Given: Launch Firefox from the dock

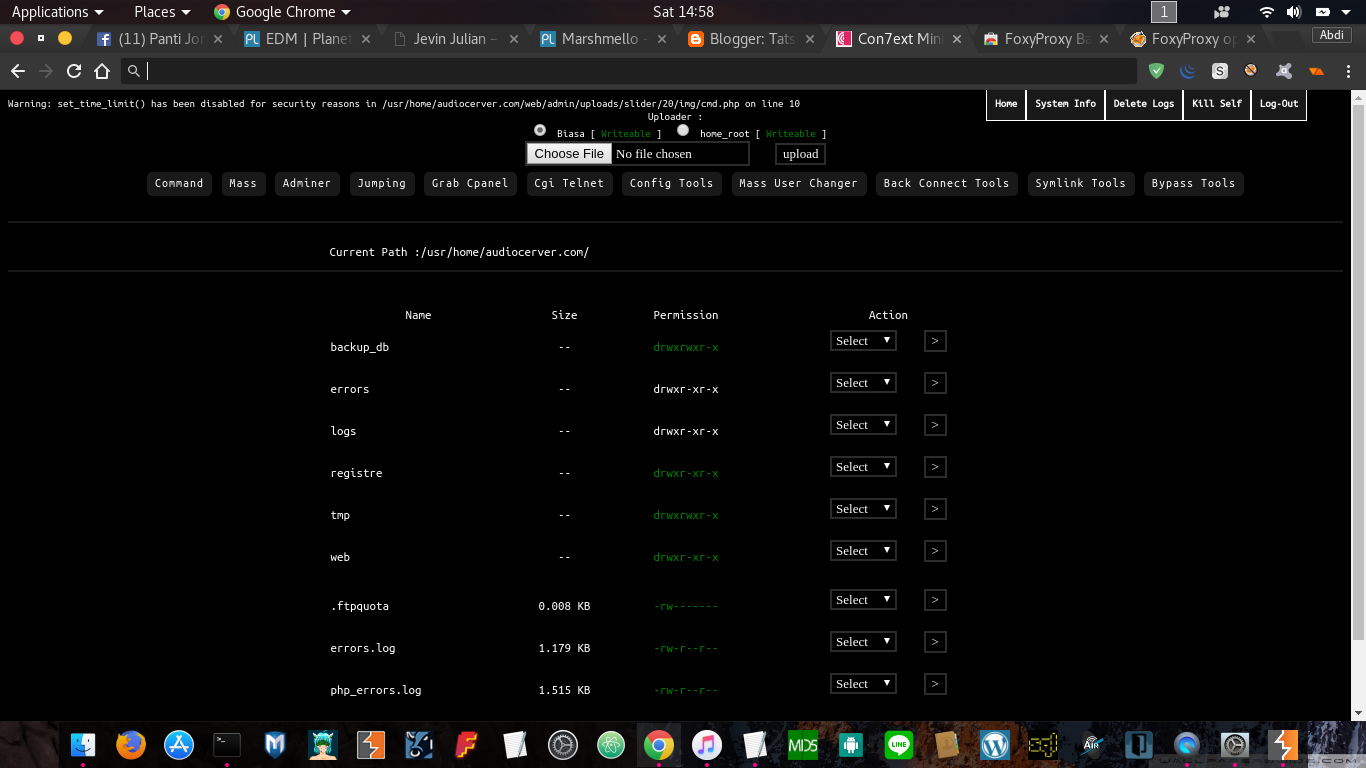Looking at the screenshot, I should coord(131,745).
